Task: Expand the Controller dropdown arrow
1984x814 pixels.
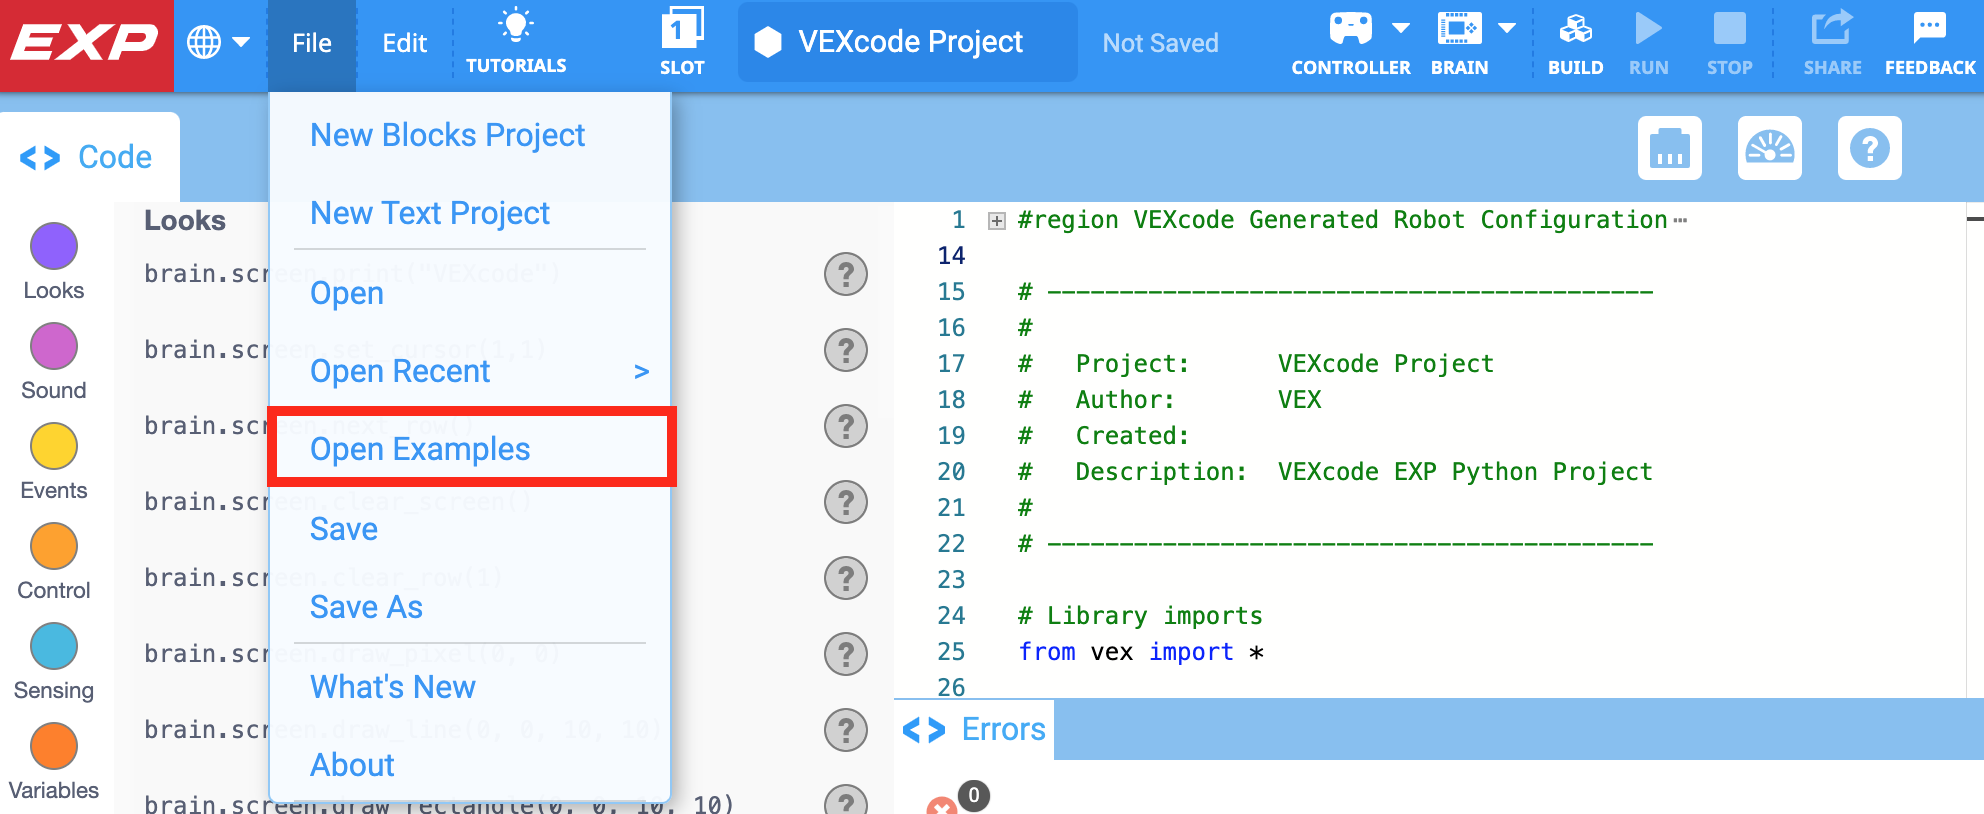Action: click(x=1401, y=28)
